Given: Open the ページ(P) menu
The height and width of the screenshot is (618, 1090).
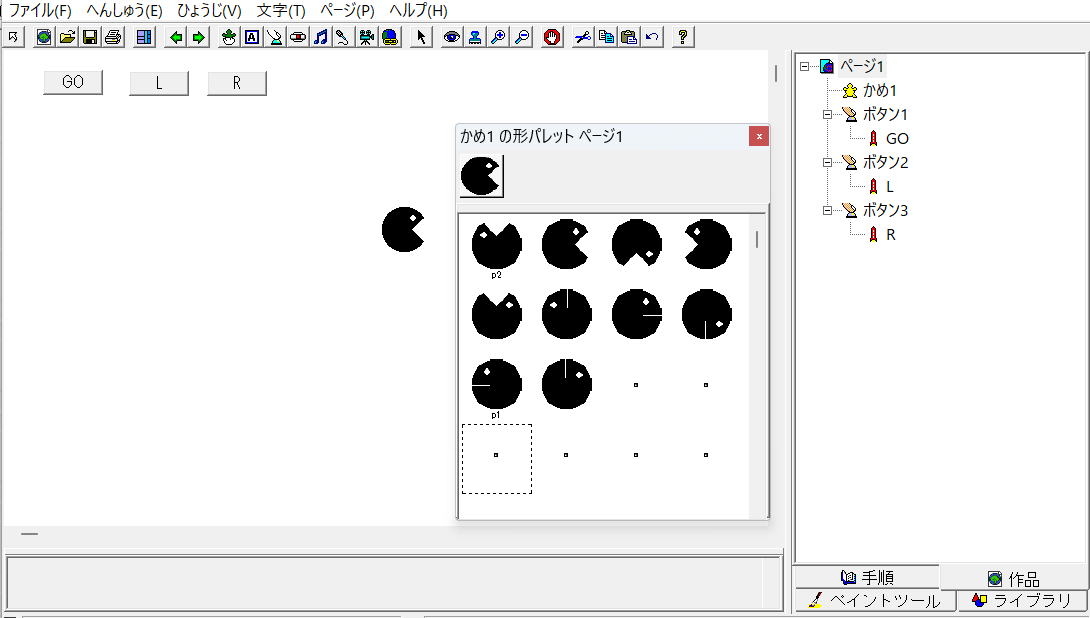Looking at the screenshot, I should tap(347, 10).
